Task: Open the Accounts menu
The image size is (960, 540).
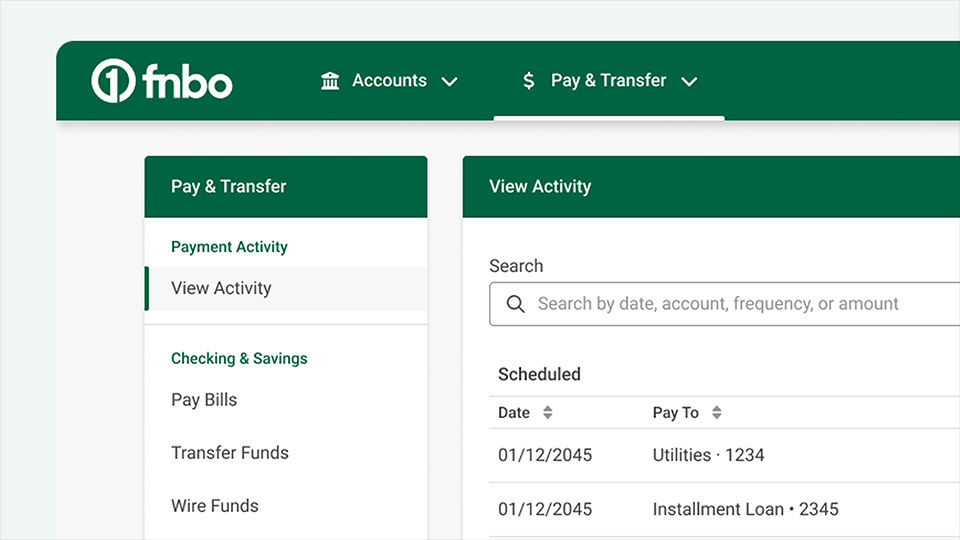Action: click(389, 80)
